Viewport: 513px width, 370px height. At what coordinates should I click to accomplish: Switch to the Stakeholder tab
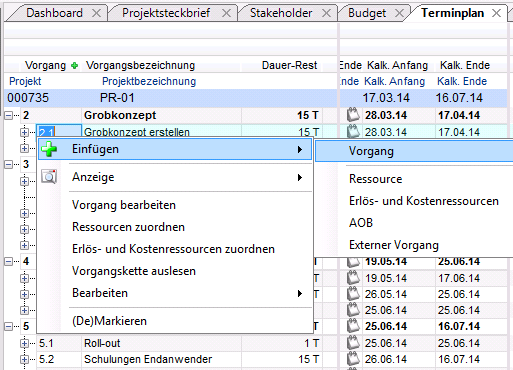[x=281, y=13]
